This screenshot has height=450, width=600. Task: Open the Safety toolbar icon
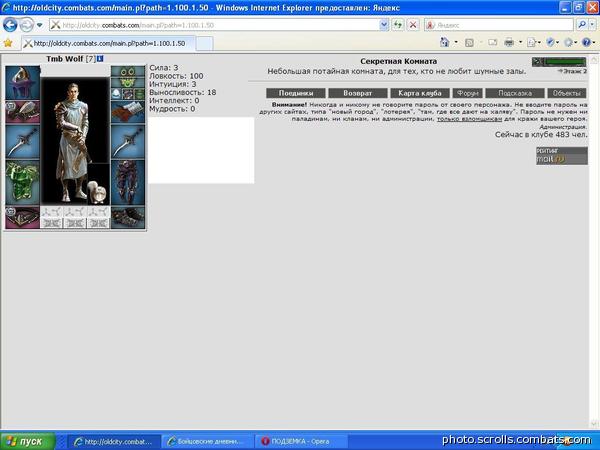550,42
